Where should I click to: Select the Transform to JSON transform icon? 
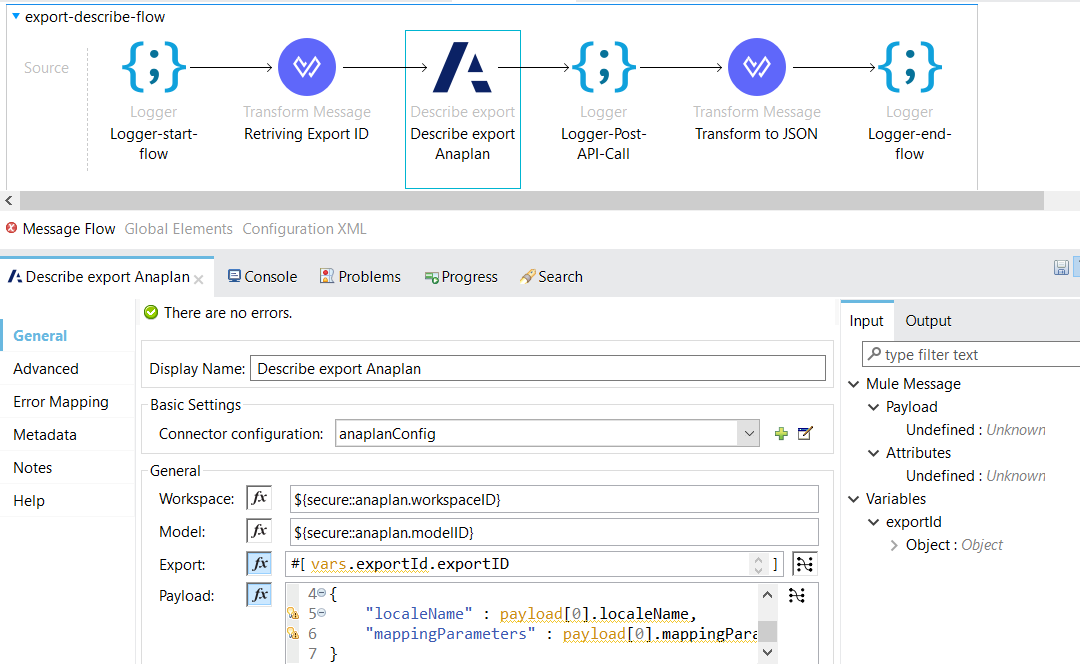(756, 67)
